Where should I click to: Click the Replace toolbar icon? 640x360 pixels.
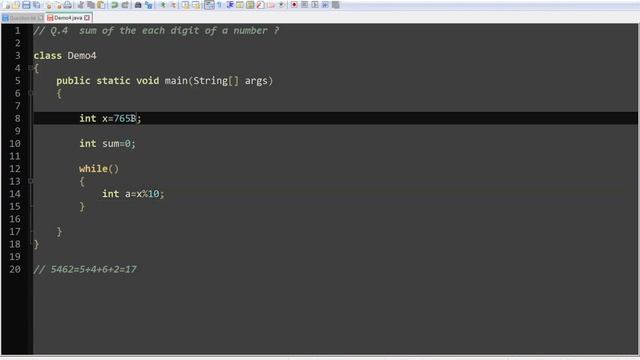(x=149, y=5)
